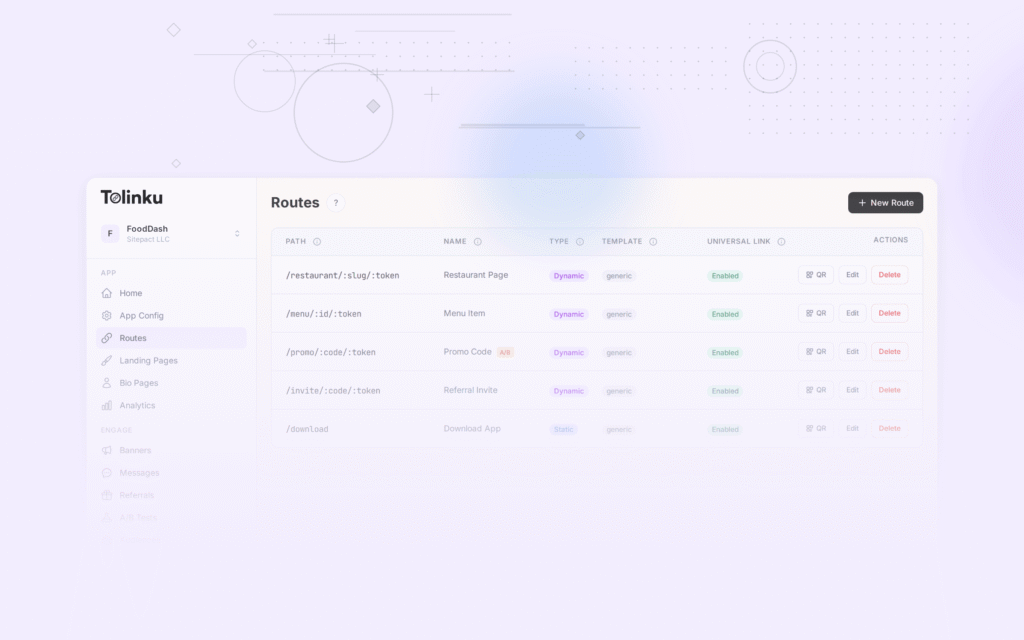Viewport: 1024px width, 640px height.
Task: Open QR for Promo Code route
Action: pos(816,352)
